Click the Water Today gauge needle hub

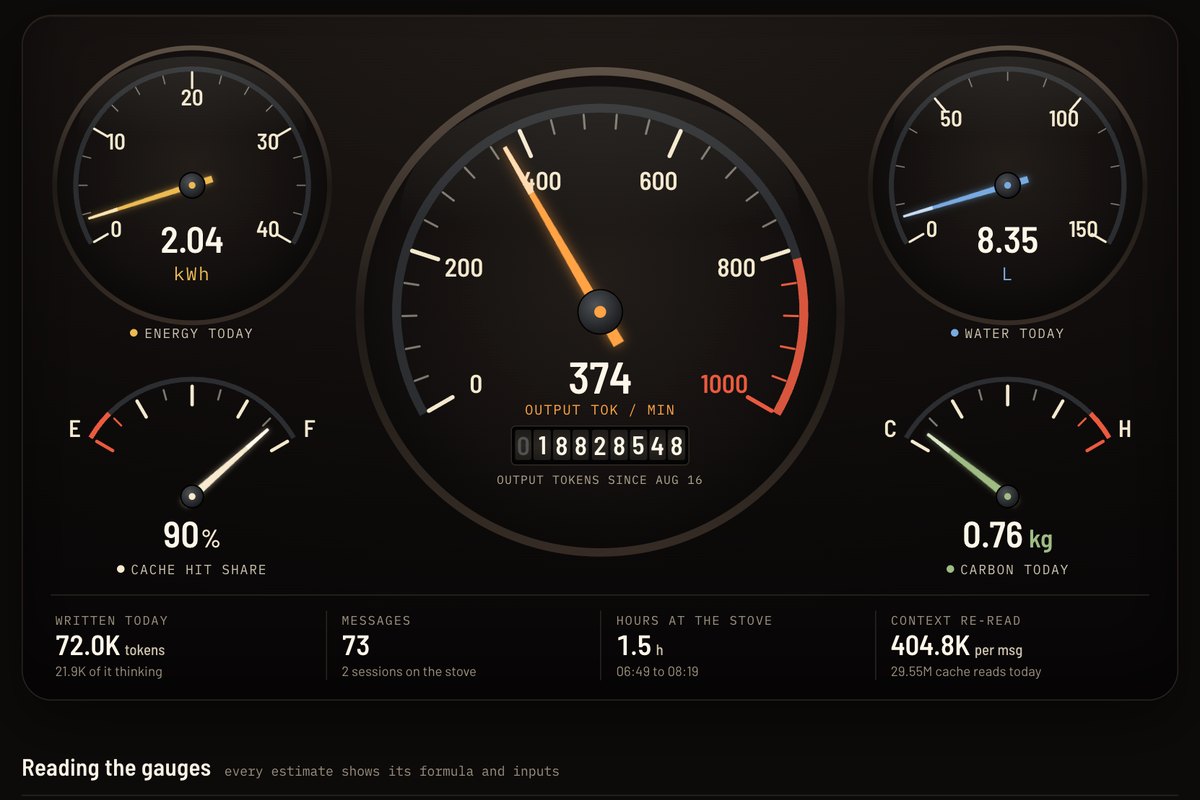pyautogui.click(x=1007, y=185)
